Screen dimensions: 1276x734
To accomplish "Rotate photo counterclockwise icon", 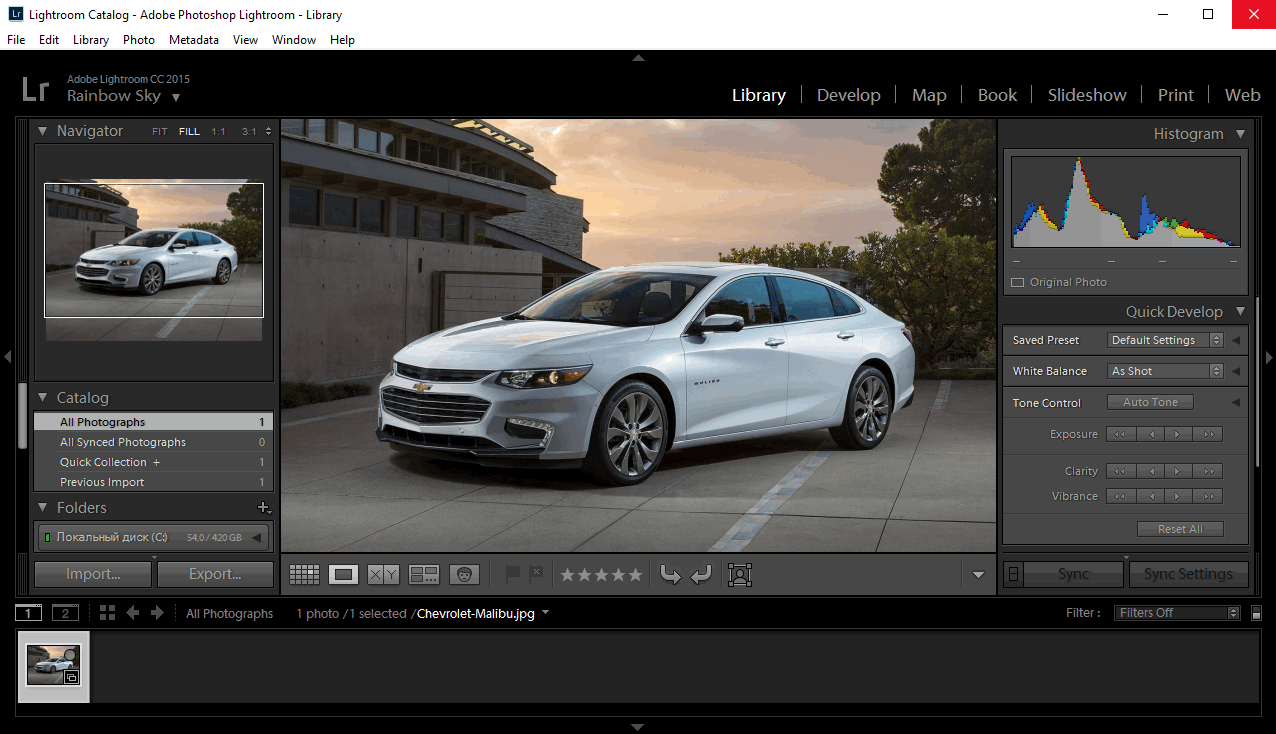I will pos(671,574).
